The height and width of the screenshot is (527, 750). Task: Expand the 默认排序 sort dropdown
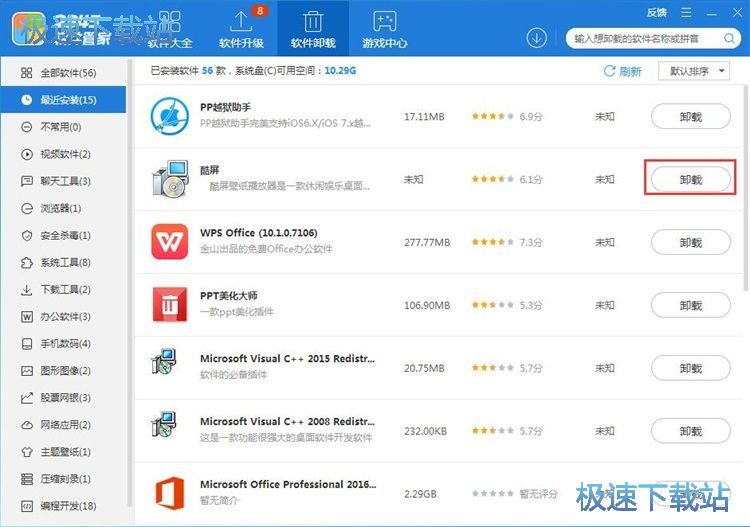coord(694,71)
